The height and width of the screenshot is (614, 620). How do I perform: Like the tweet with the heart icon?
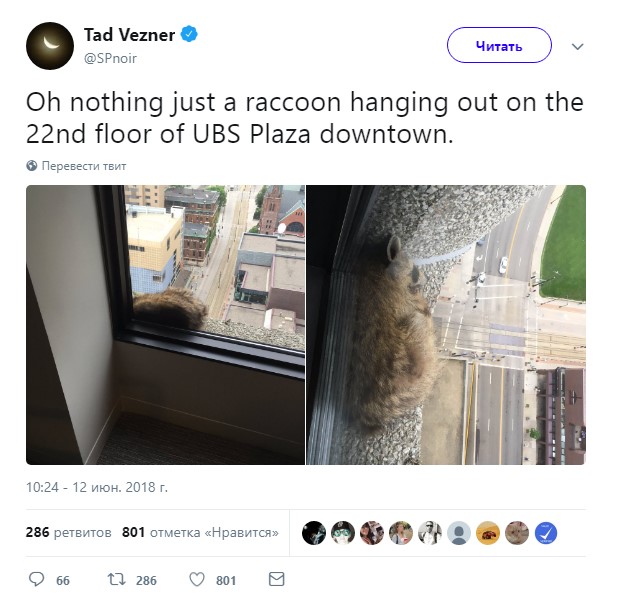tap(197, 580)
